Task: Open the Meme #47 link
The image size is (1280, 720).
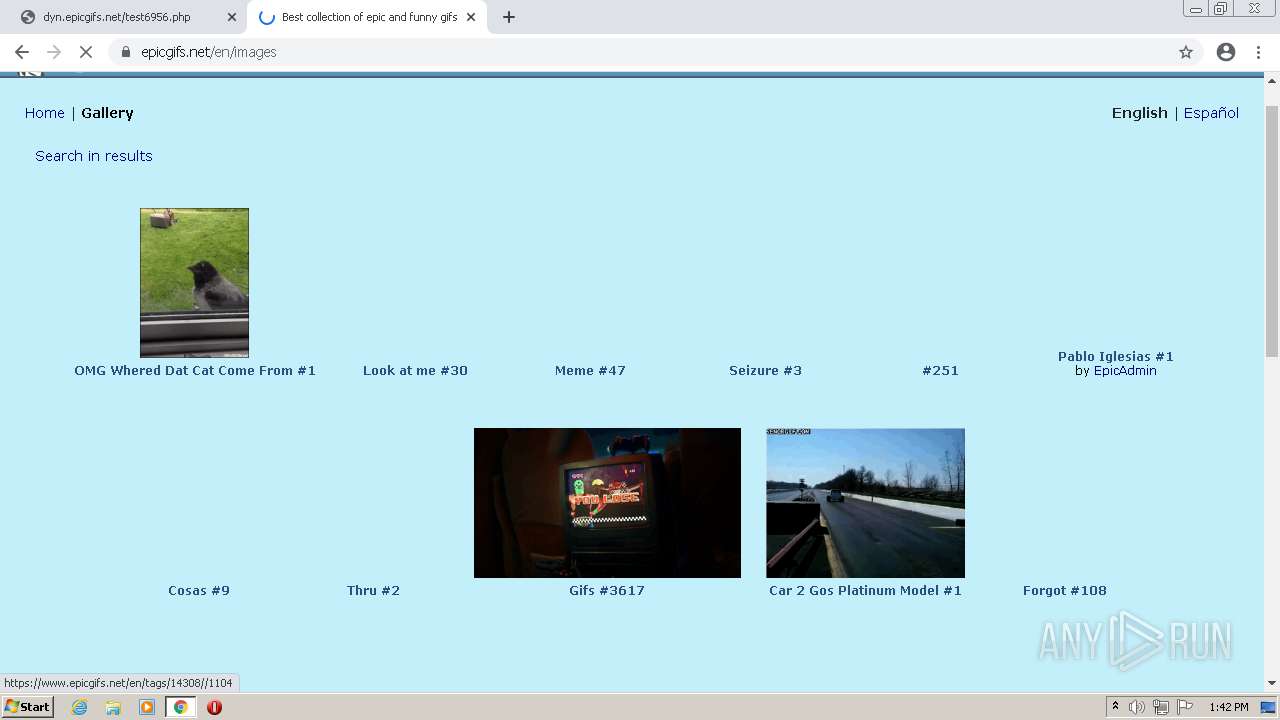Action: click(x=590, y=371)
